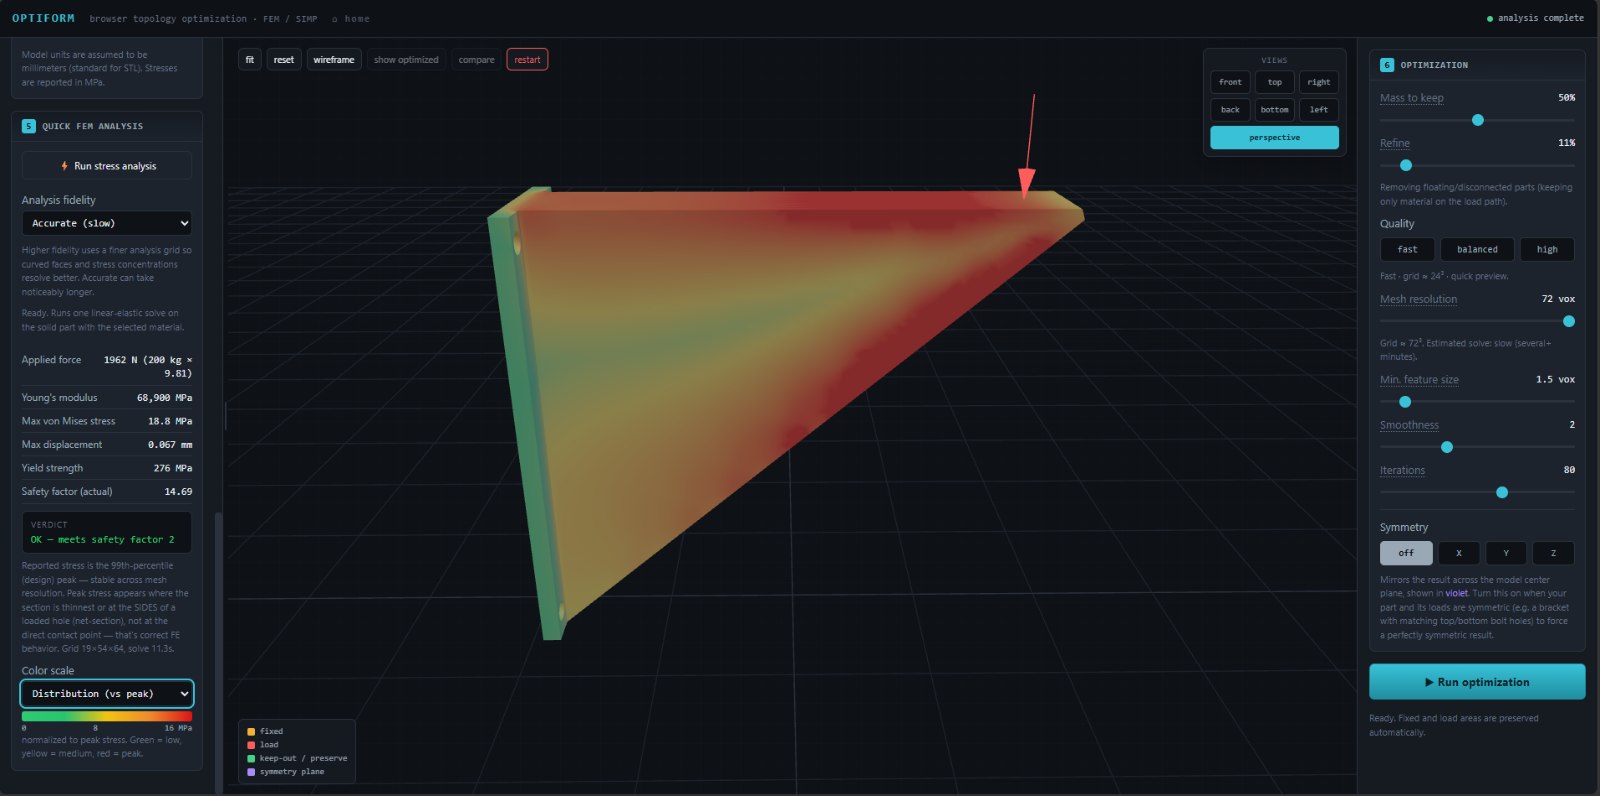Click the home link in header
Viewport: 1600px width, 796px height.
(x=351, y=19)
